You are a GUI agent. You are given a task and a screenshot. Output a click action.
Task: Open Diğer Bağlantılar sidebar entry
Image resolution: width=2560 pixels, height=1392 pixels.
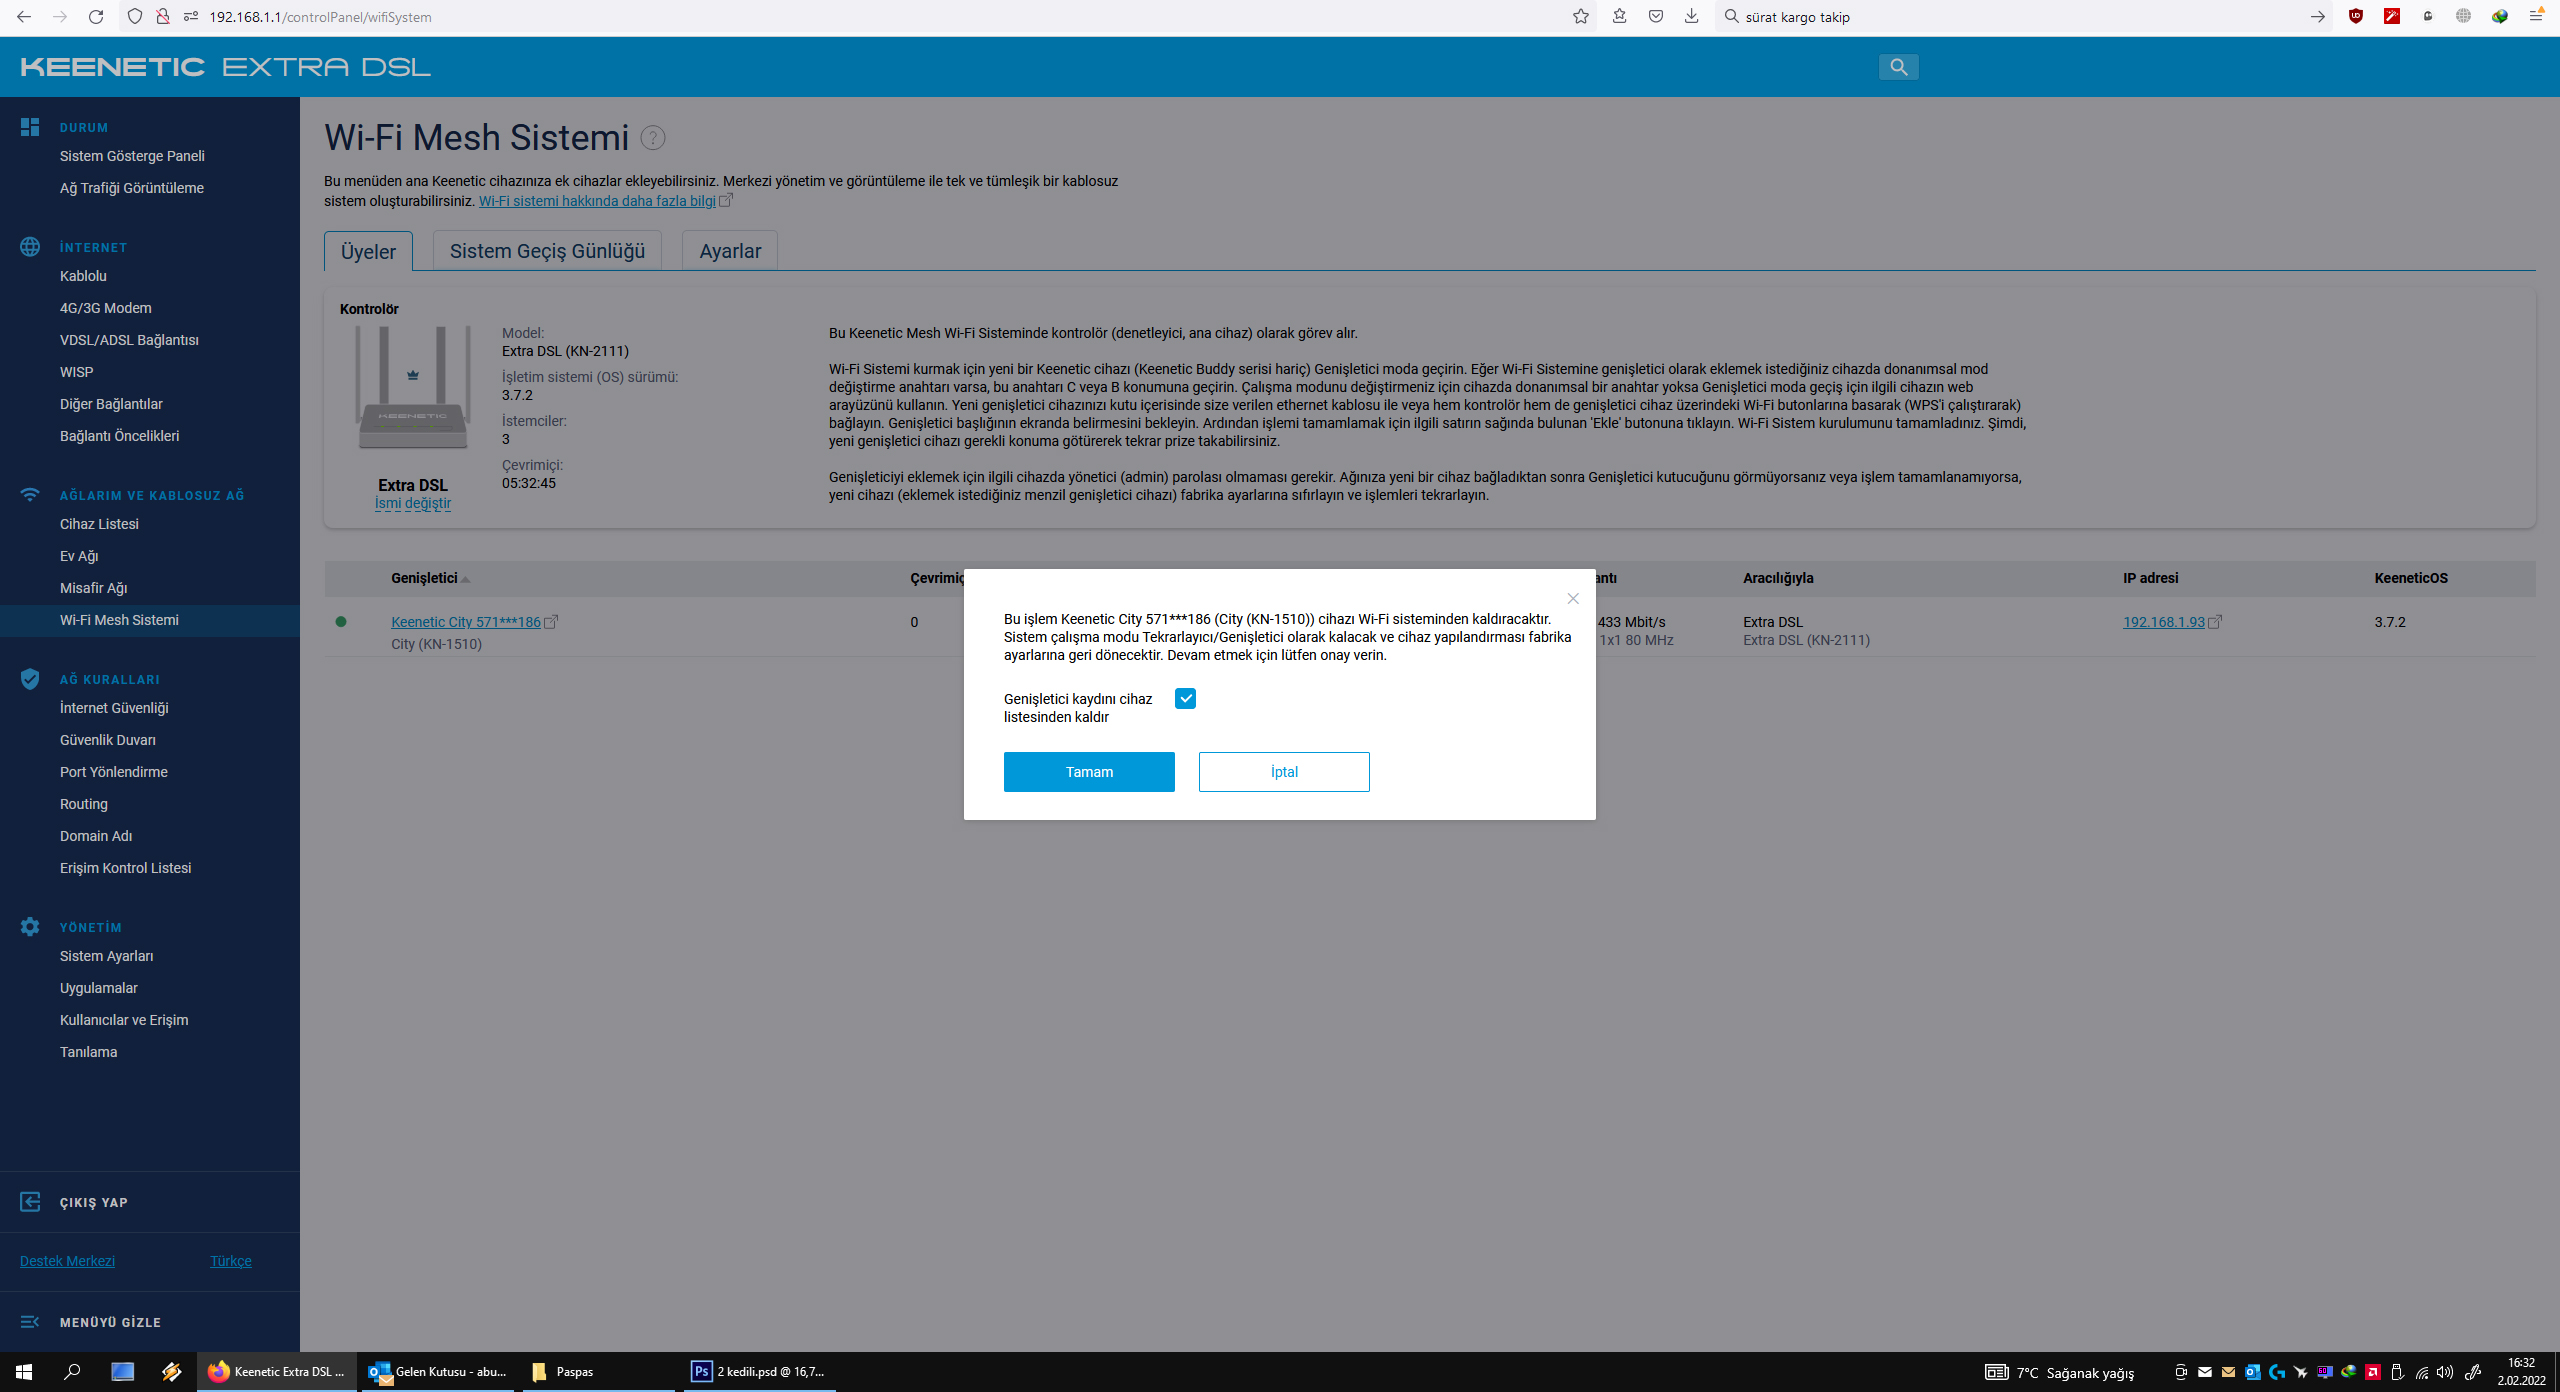click(x=111, y=404)
